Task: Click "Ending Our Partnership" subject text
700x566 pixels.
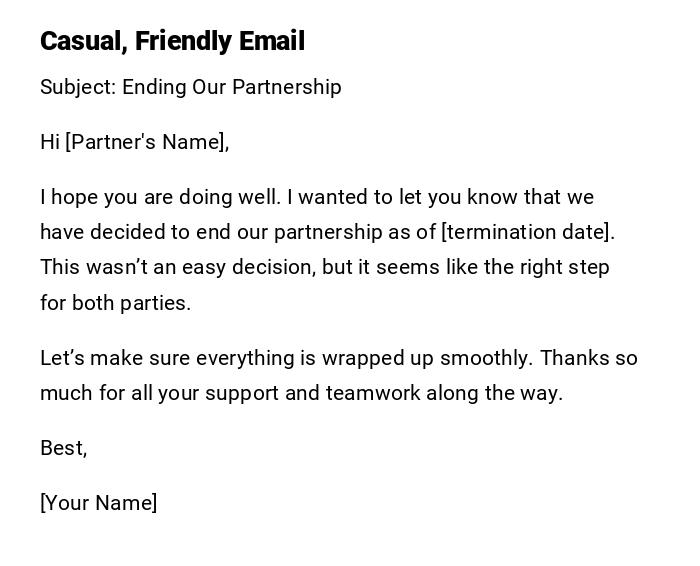Action: pyautogui.click(x=232, y=87)
